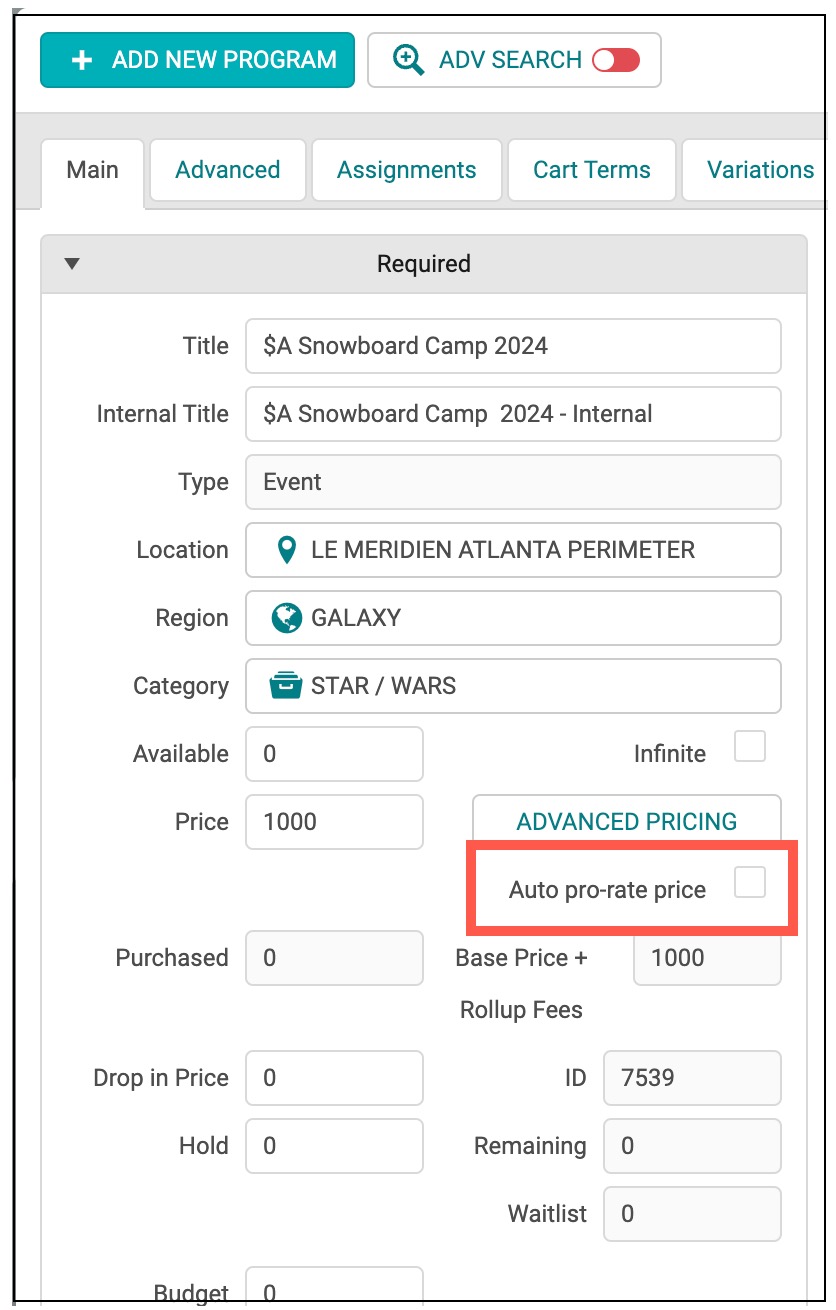Click the category box icon

pyautogui.click(x=286, y=686)
